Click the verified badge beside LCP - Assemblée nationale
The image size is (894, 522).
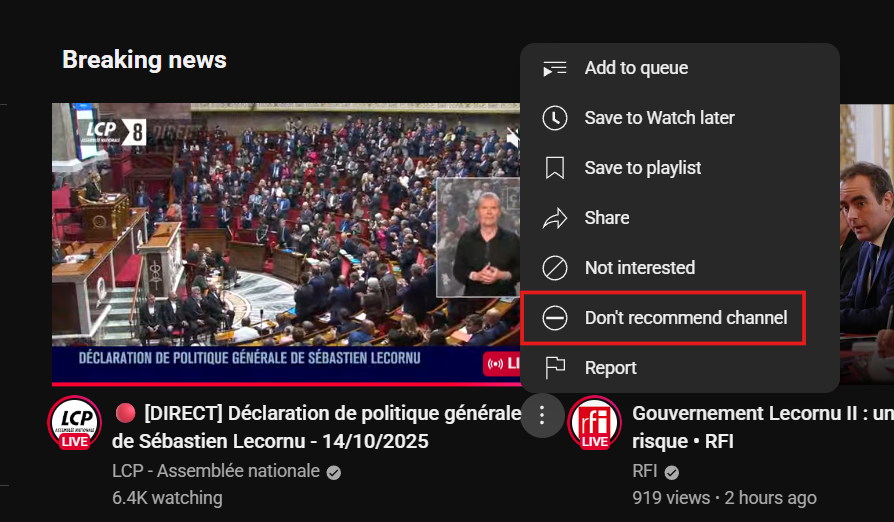334,472
